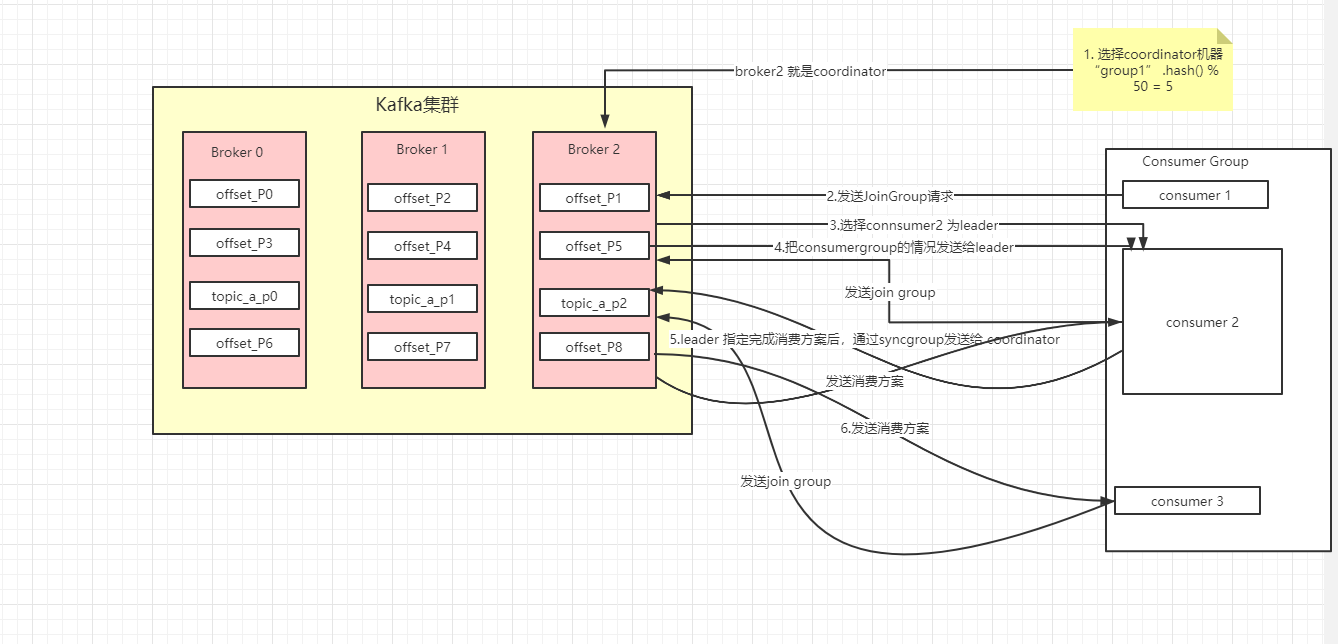Click the consumer 3 box
Screen dimensions: 1338x644
pyautogui.click(x=1187, y=500)
